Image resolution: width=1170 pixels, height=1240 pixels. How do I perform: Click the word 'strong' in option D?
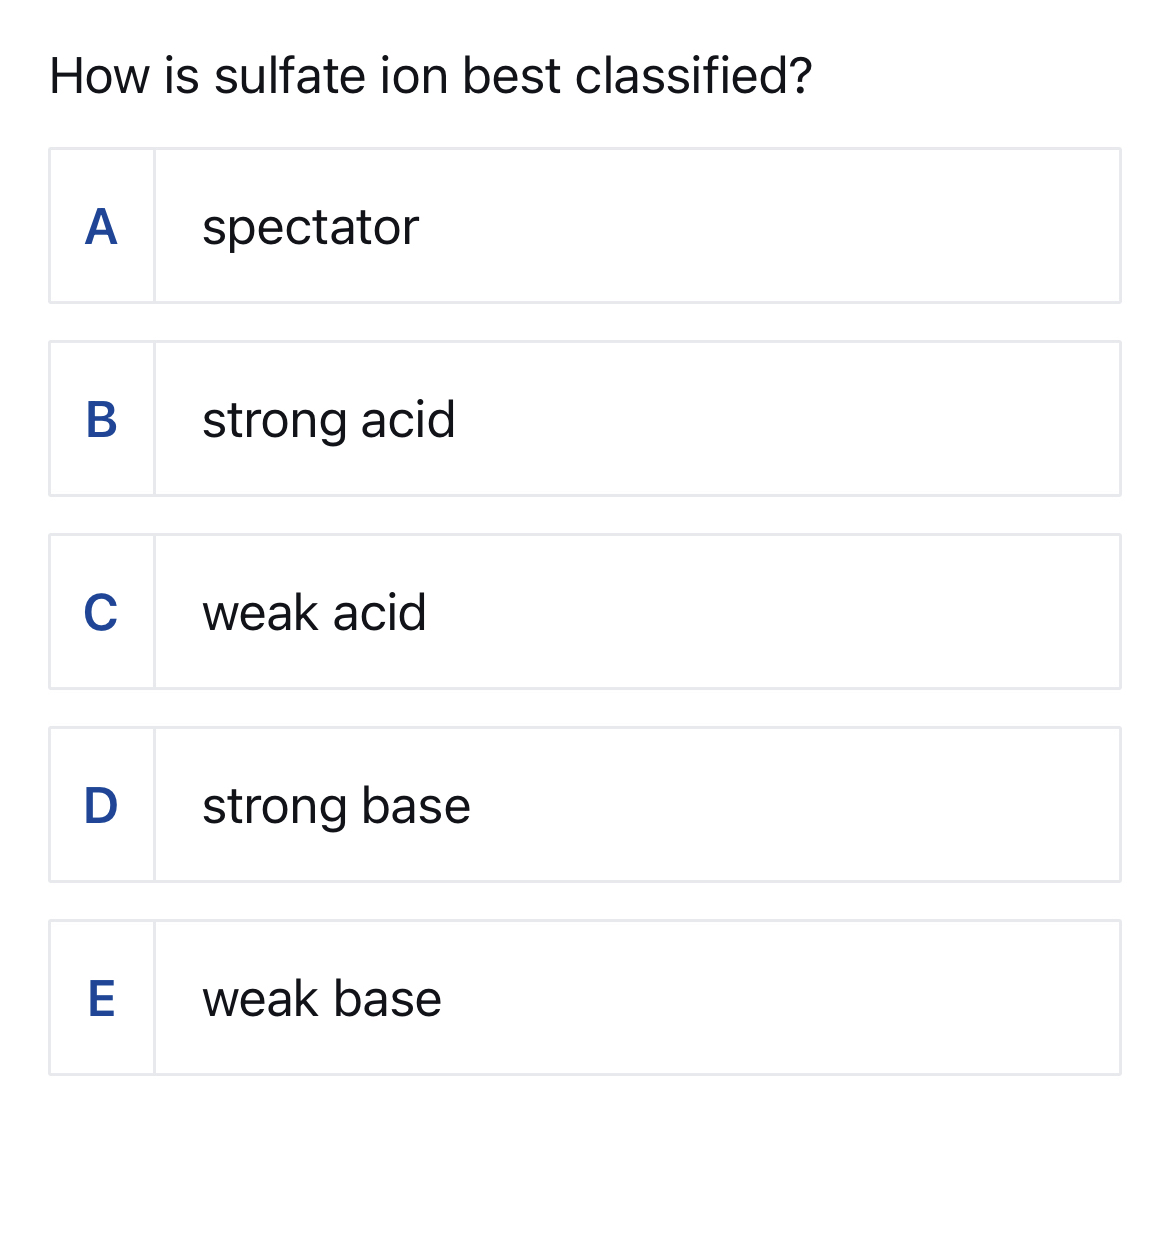273,807
